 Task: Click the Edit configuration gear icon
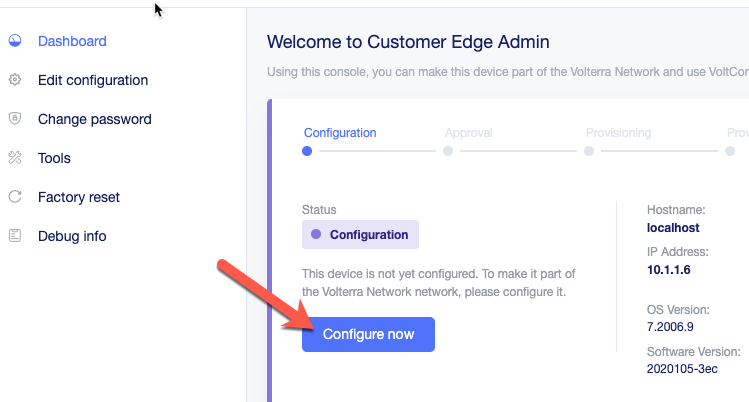(x=14, y=80)
